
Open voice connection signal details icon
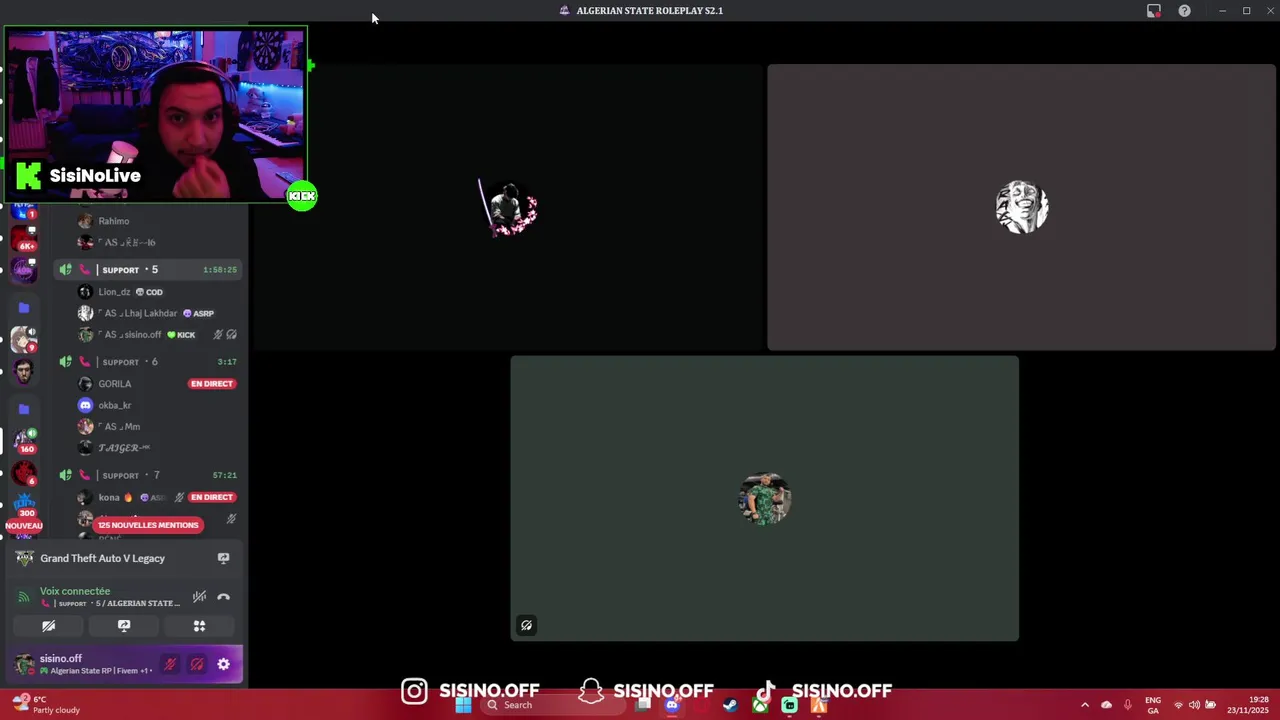(24, 597)
